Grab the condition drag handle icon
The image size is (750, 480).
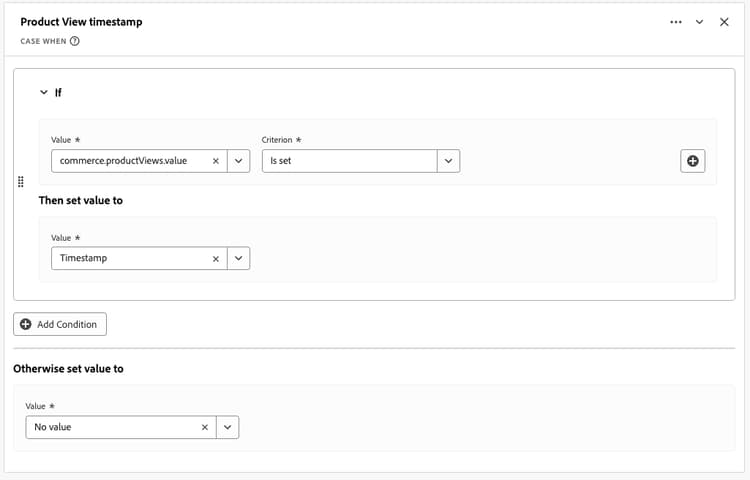[21, 182]
